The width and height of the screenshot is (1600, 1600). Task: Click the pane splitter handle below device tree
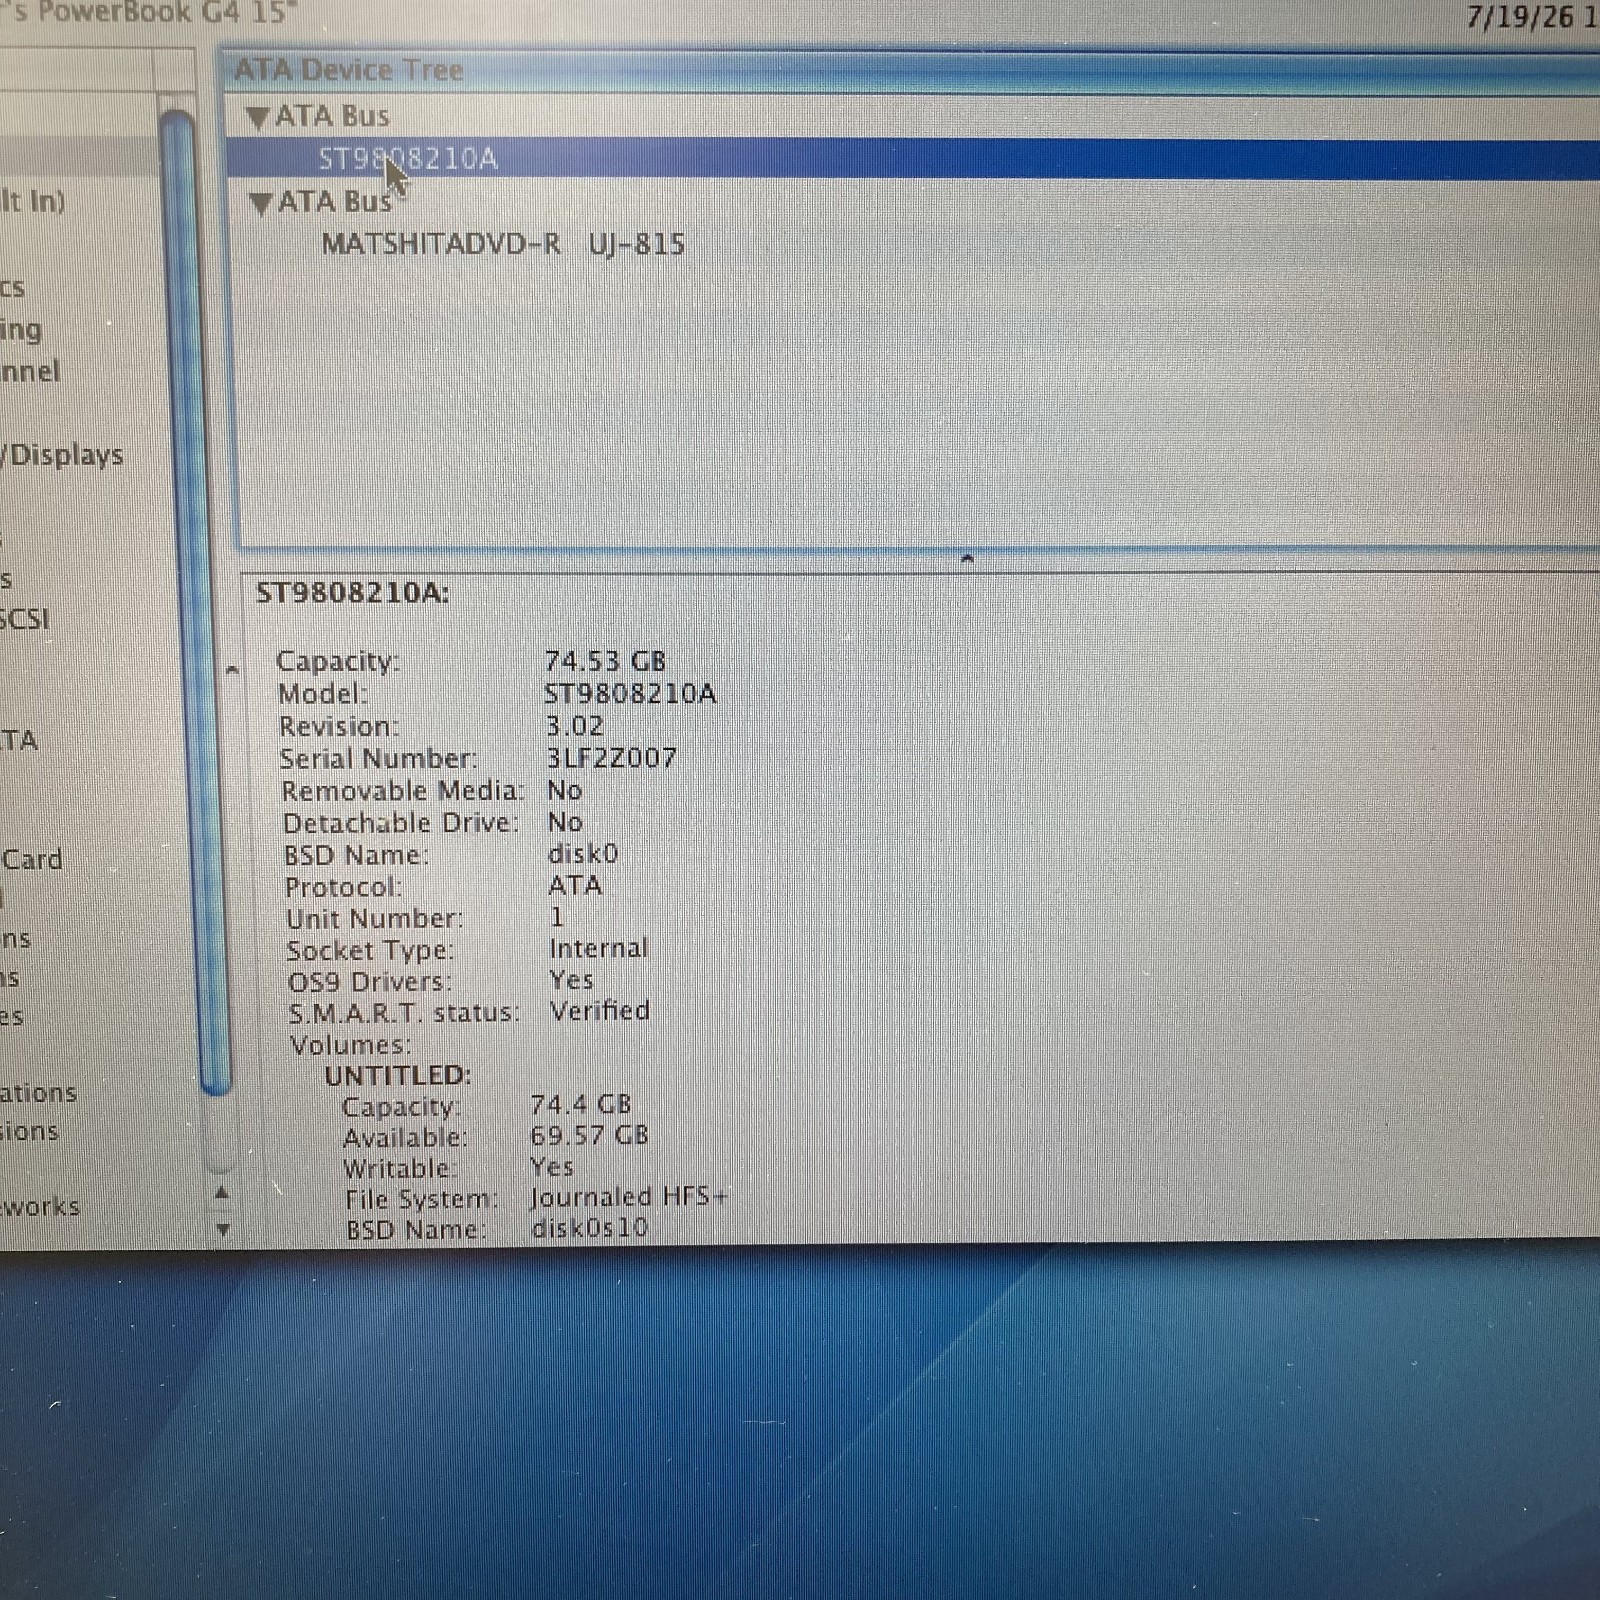pyautogui.click(x=966, y=558)
